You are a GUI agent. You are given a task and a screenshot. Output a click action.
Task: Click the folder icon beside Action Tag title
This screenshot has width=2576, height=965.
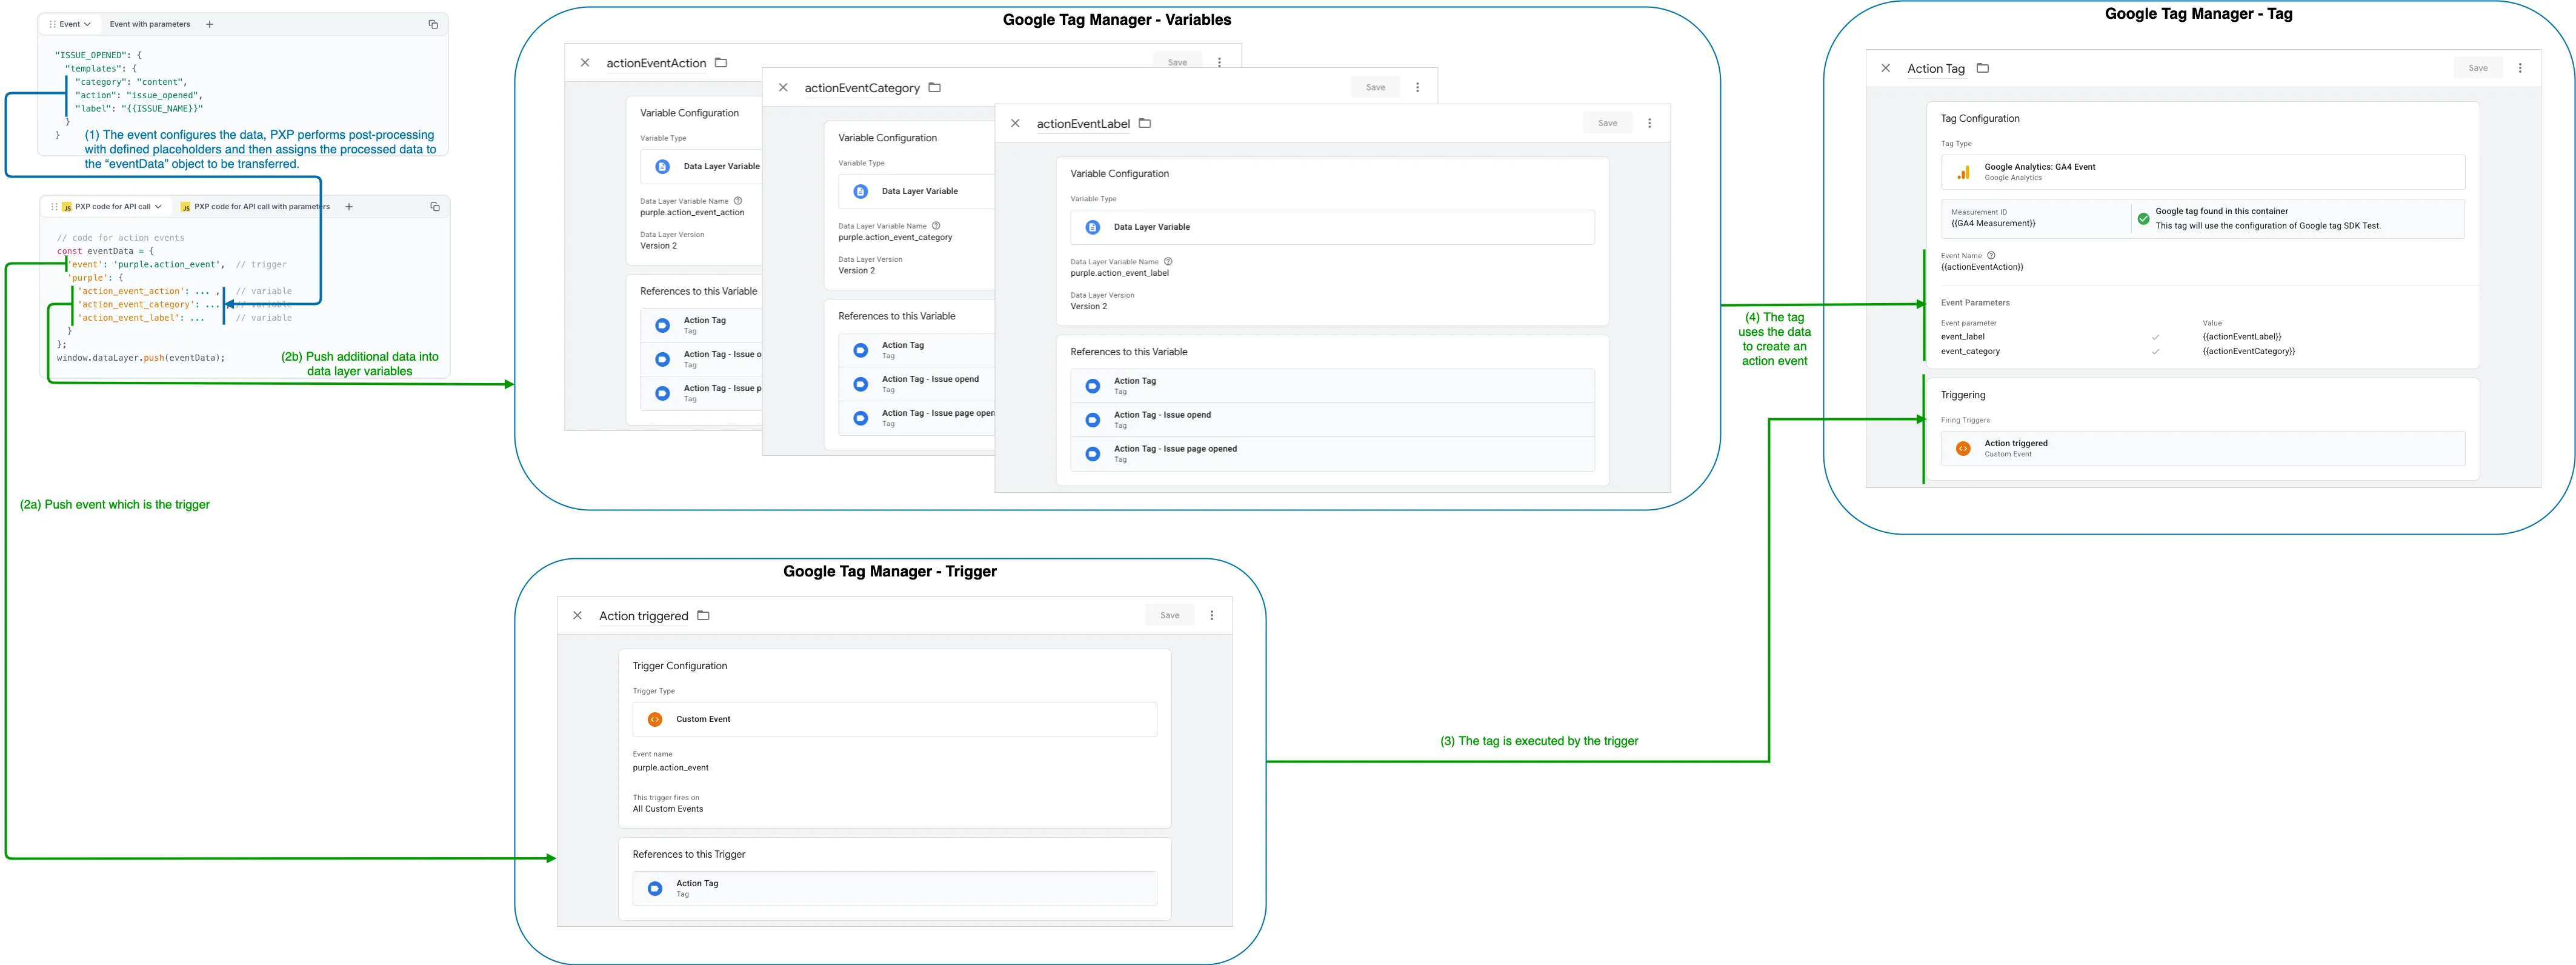[1983, 68]
